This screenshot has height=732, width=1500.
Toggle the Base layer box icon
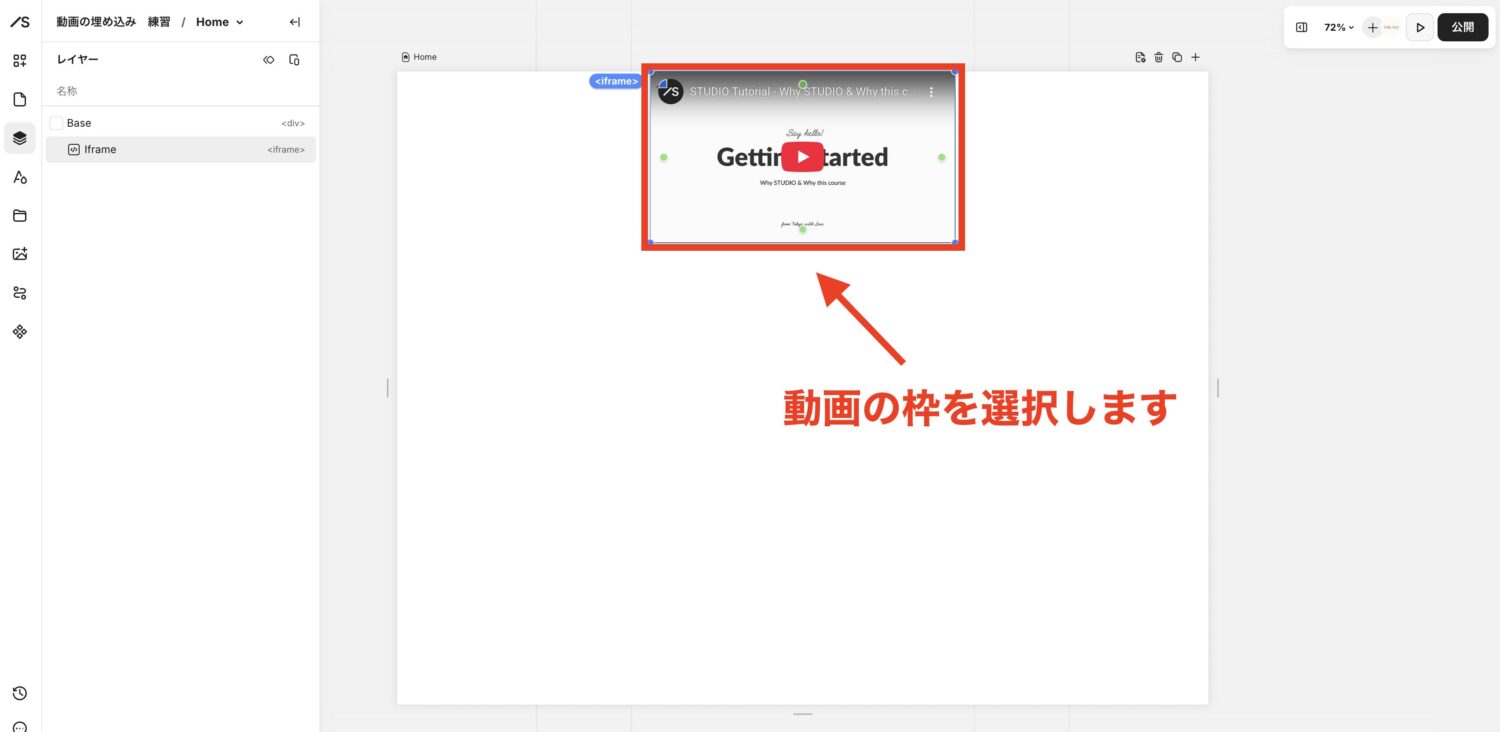click(56, 123)
